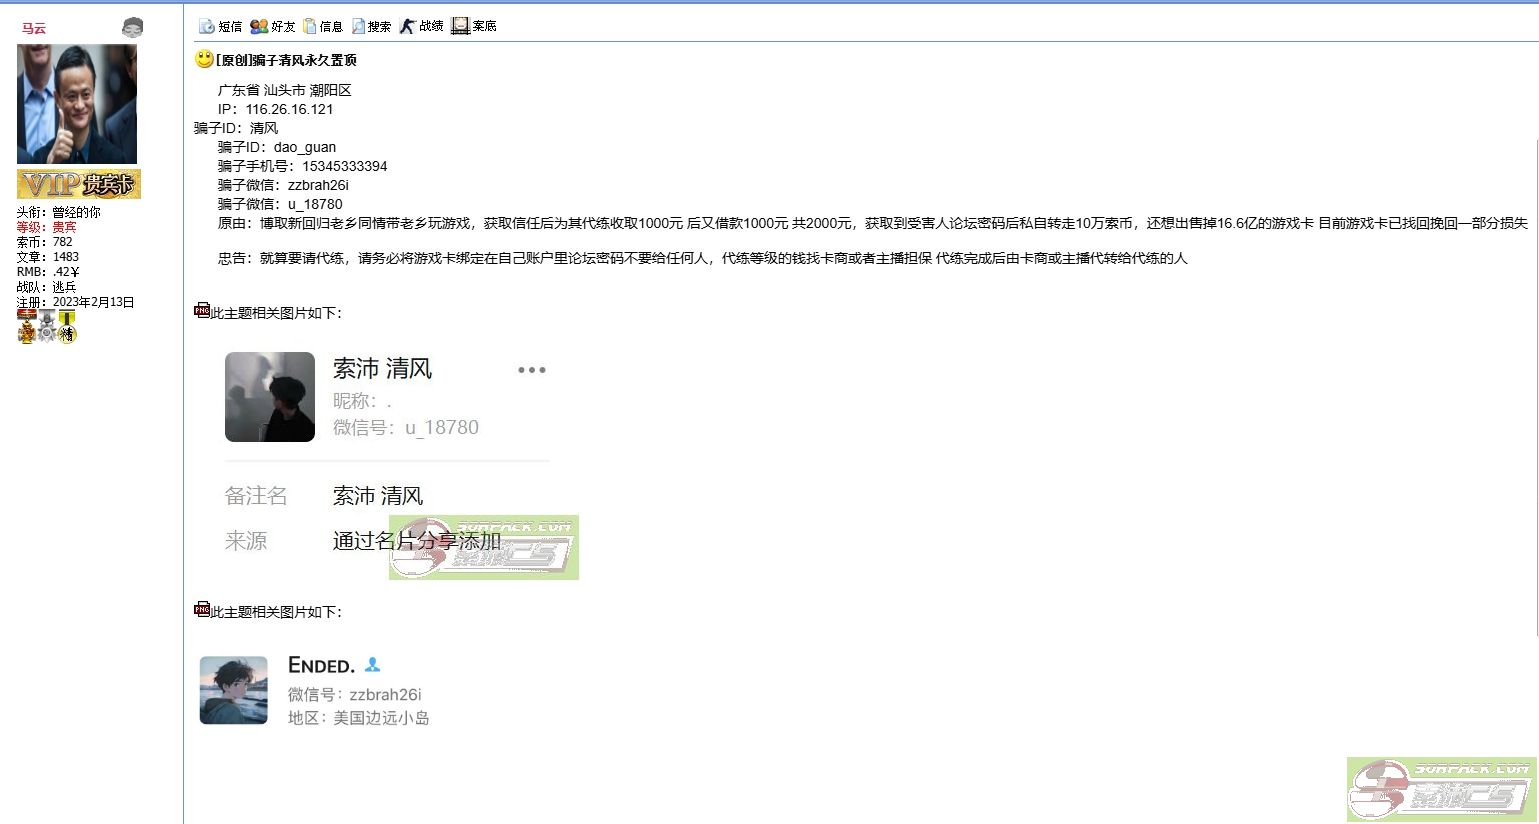Click the gray face status icon

(x=132, y=28)
